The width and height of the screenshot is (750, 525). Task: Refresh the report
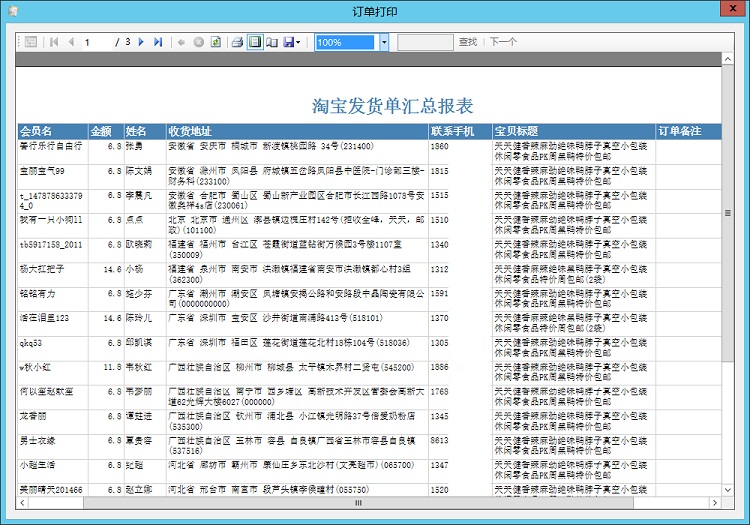tap(215, 42)
